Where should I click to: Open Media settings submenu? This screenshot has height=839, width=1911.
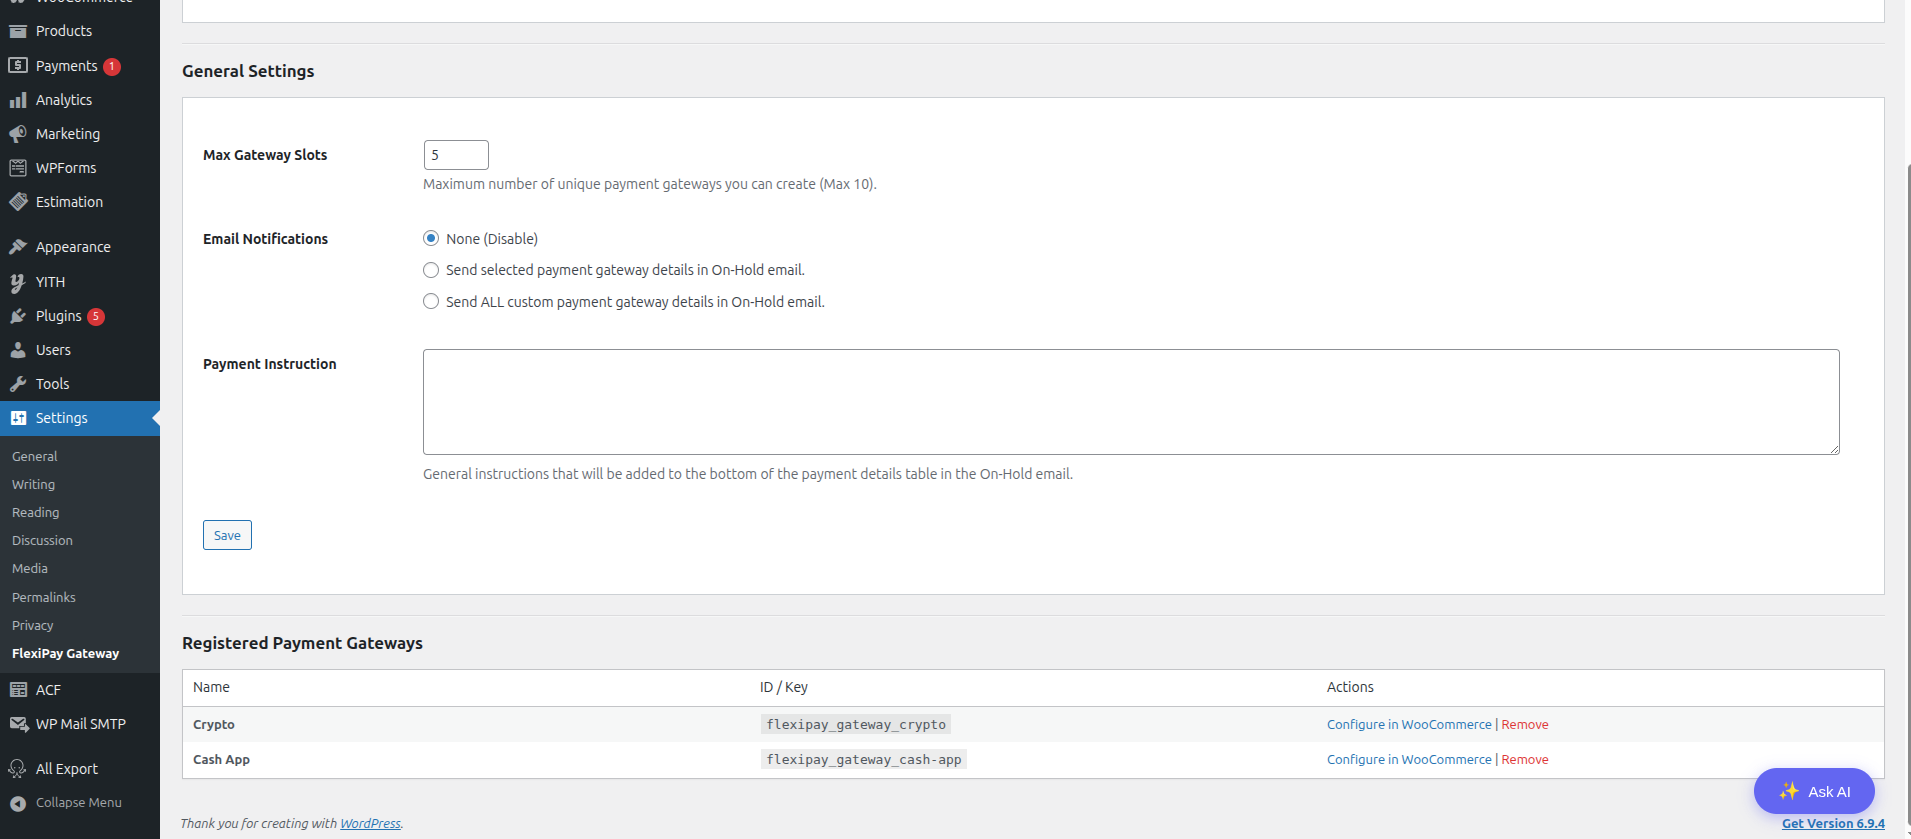coord(30,568)
